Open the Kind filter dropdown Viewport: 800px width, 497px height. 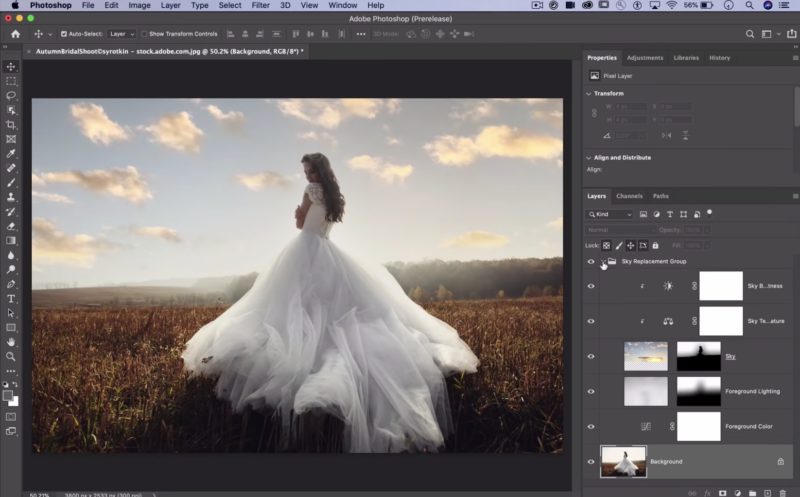pos(610,214)
